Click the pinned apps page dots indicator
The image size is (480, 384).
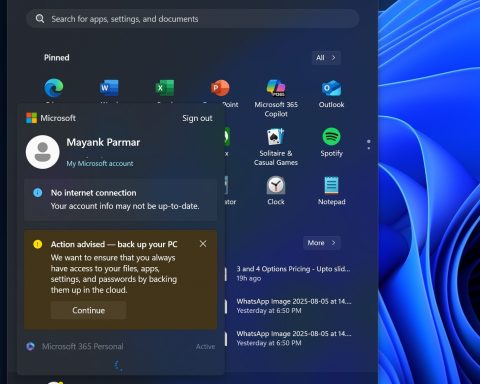(x=368, y=144)
